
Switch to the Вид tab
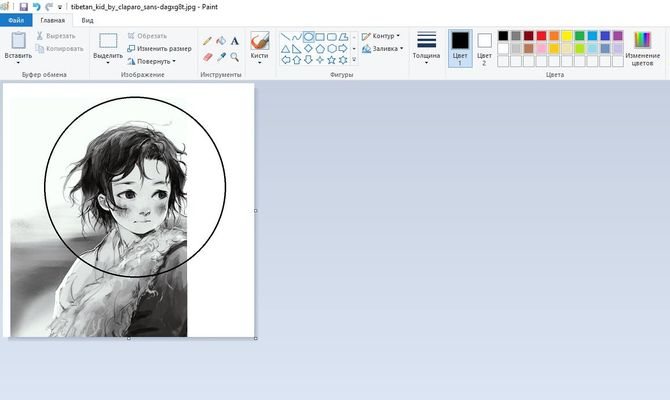(87, 20)
